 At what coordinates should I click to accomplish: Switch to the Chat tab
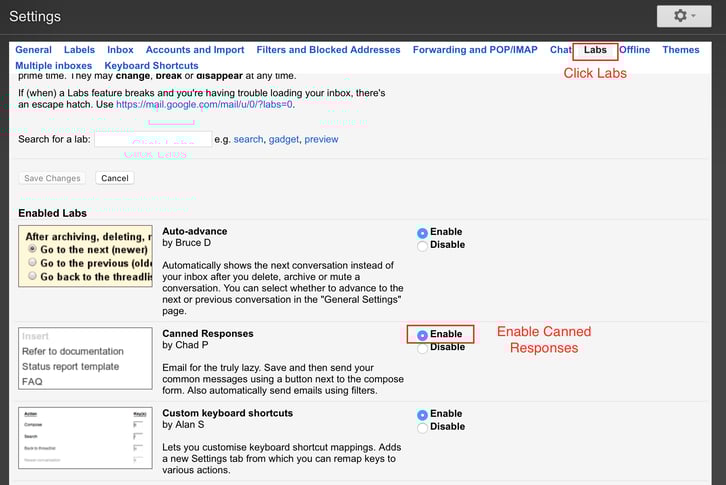click(561, 50)
